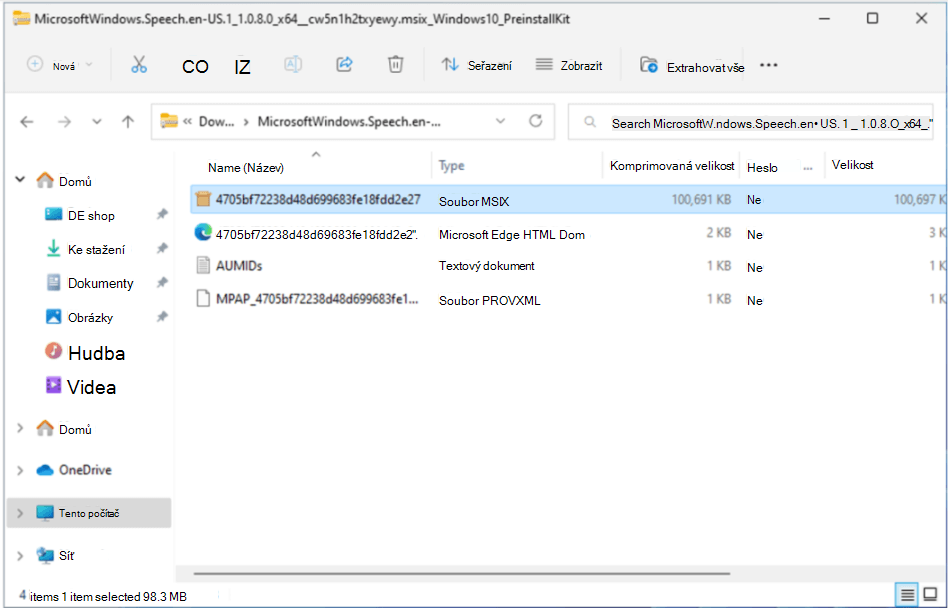Open the three-dots more options menu

(768, 65)
